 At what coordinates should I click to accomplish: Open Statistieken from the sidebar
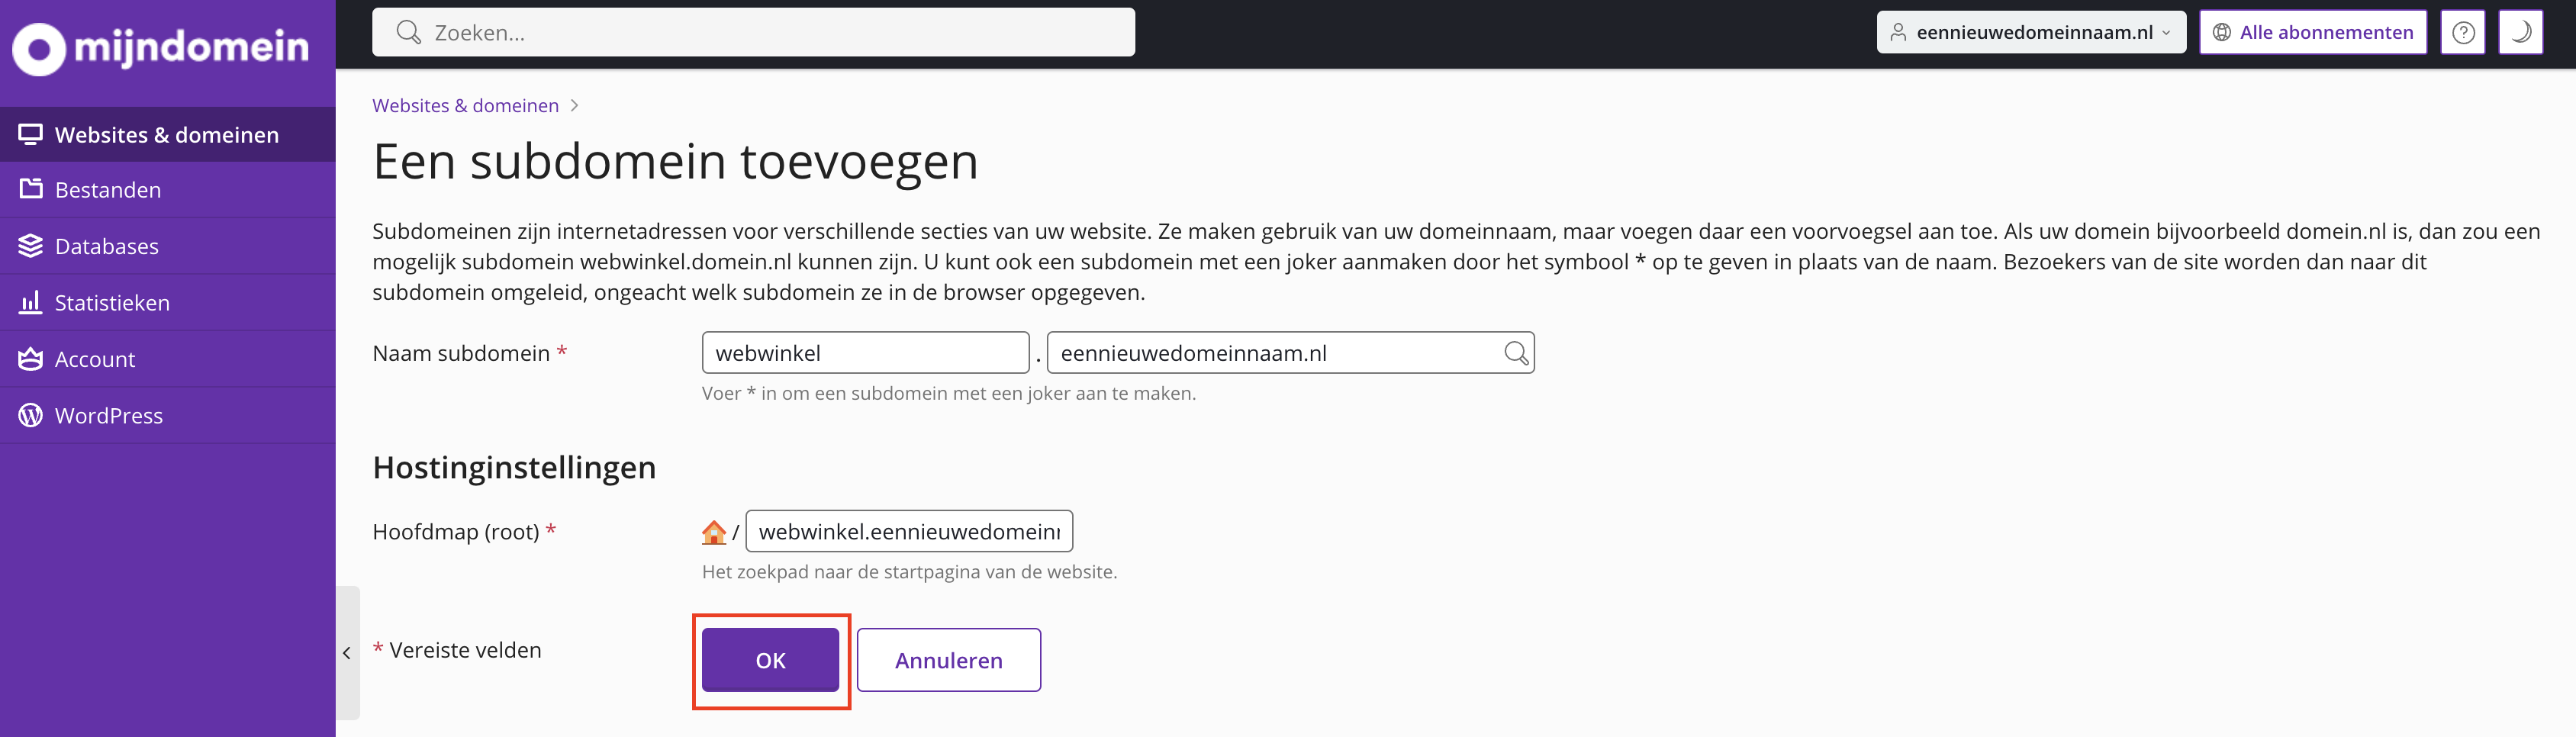pyautogui.click(x=112, y=303)
